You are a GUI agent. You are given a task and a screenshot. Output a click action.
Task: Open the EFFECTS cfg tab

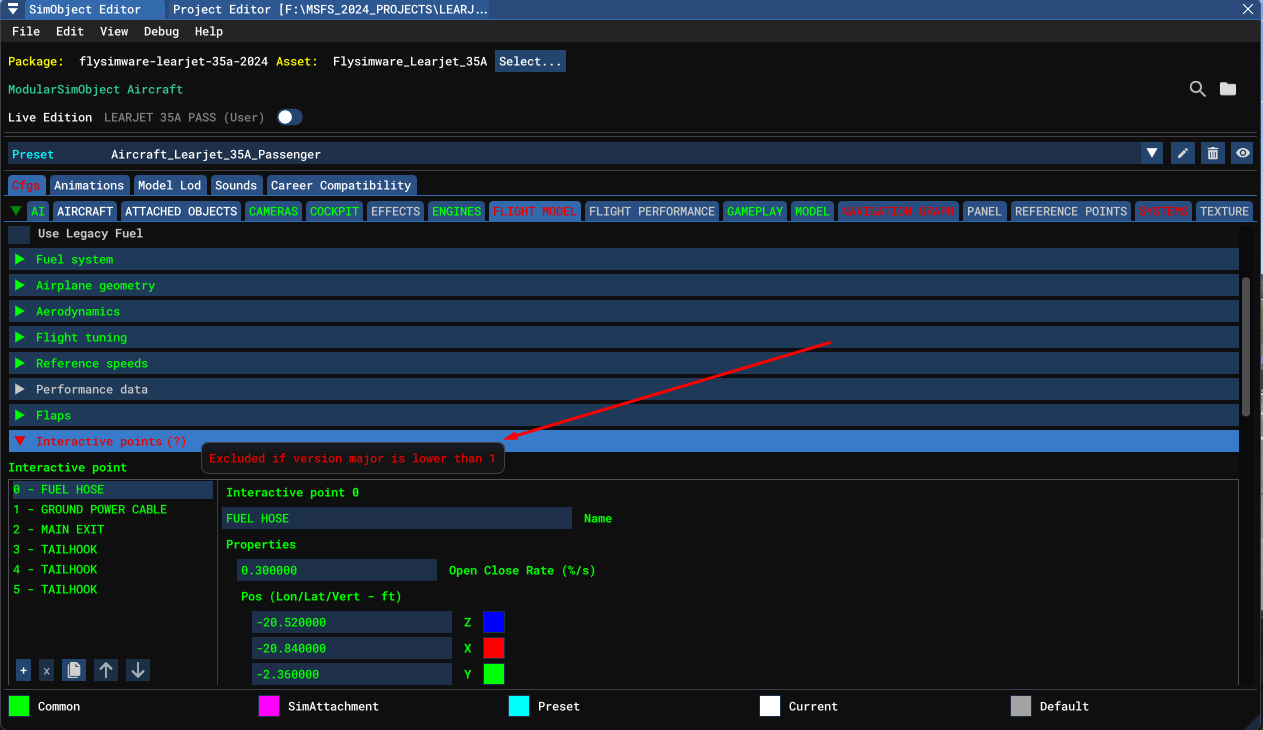(x=395, y=211)
